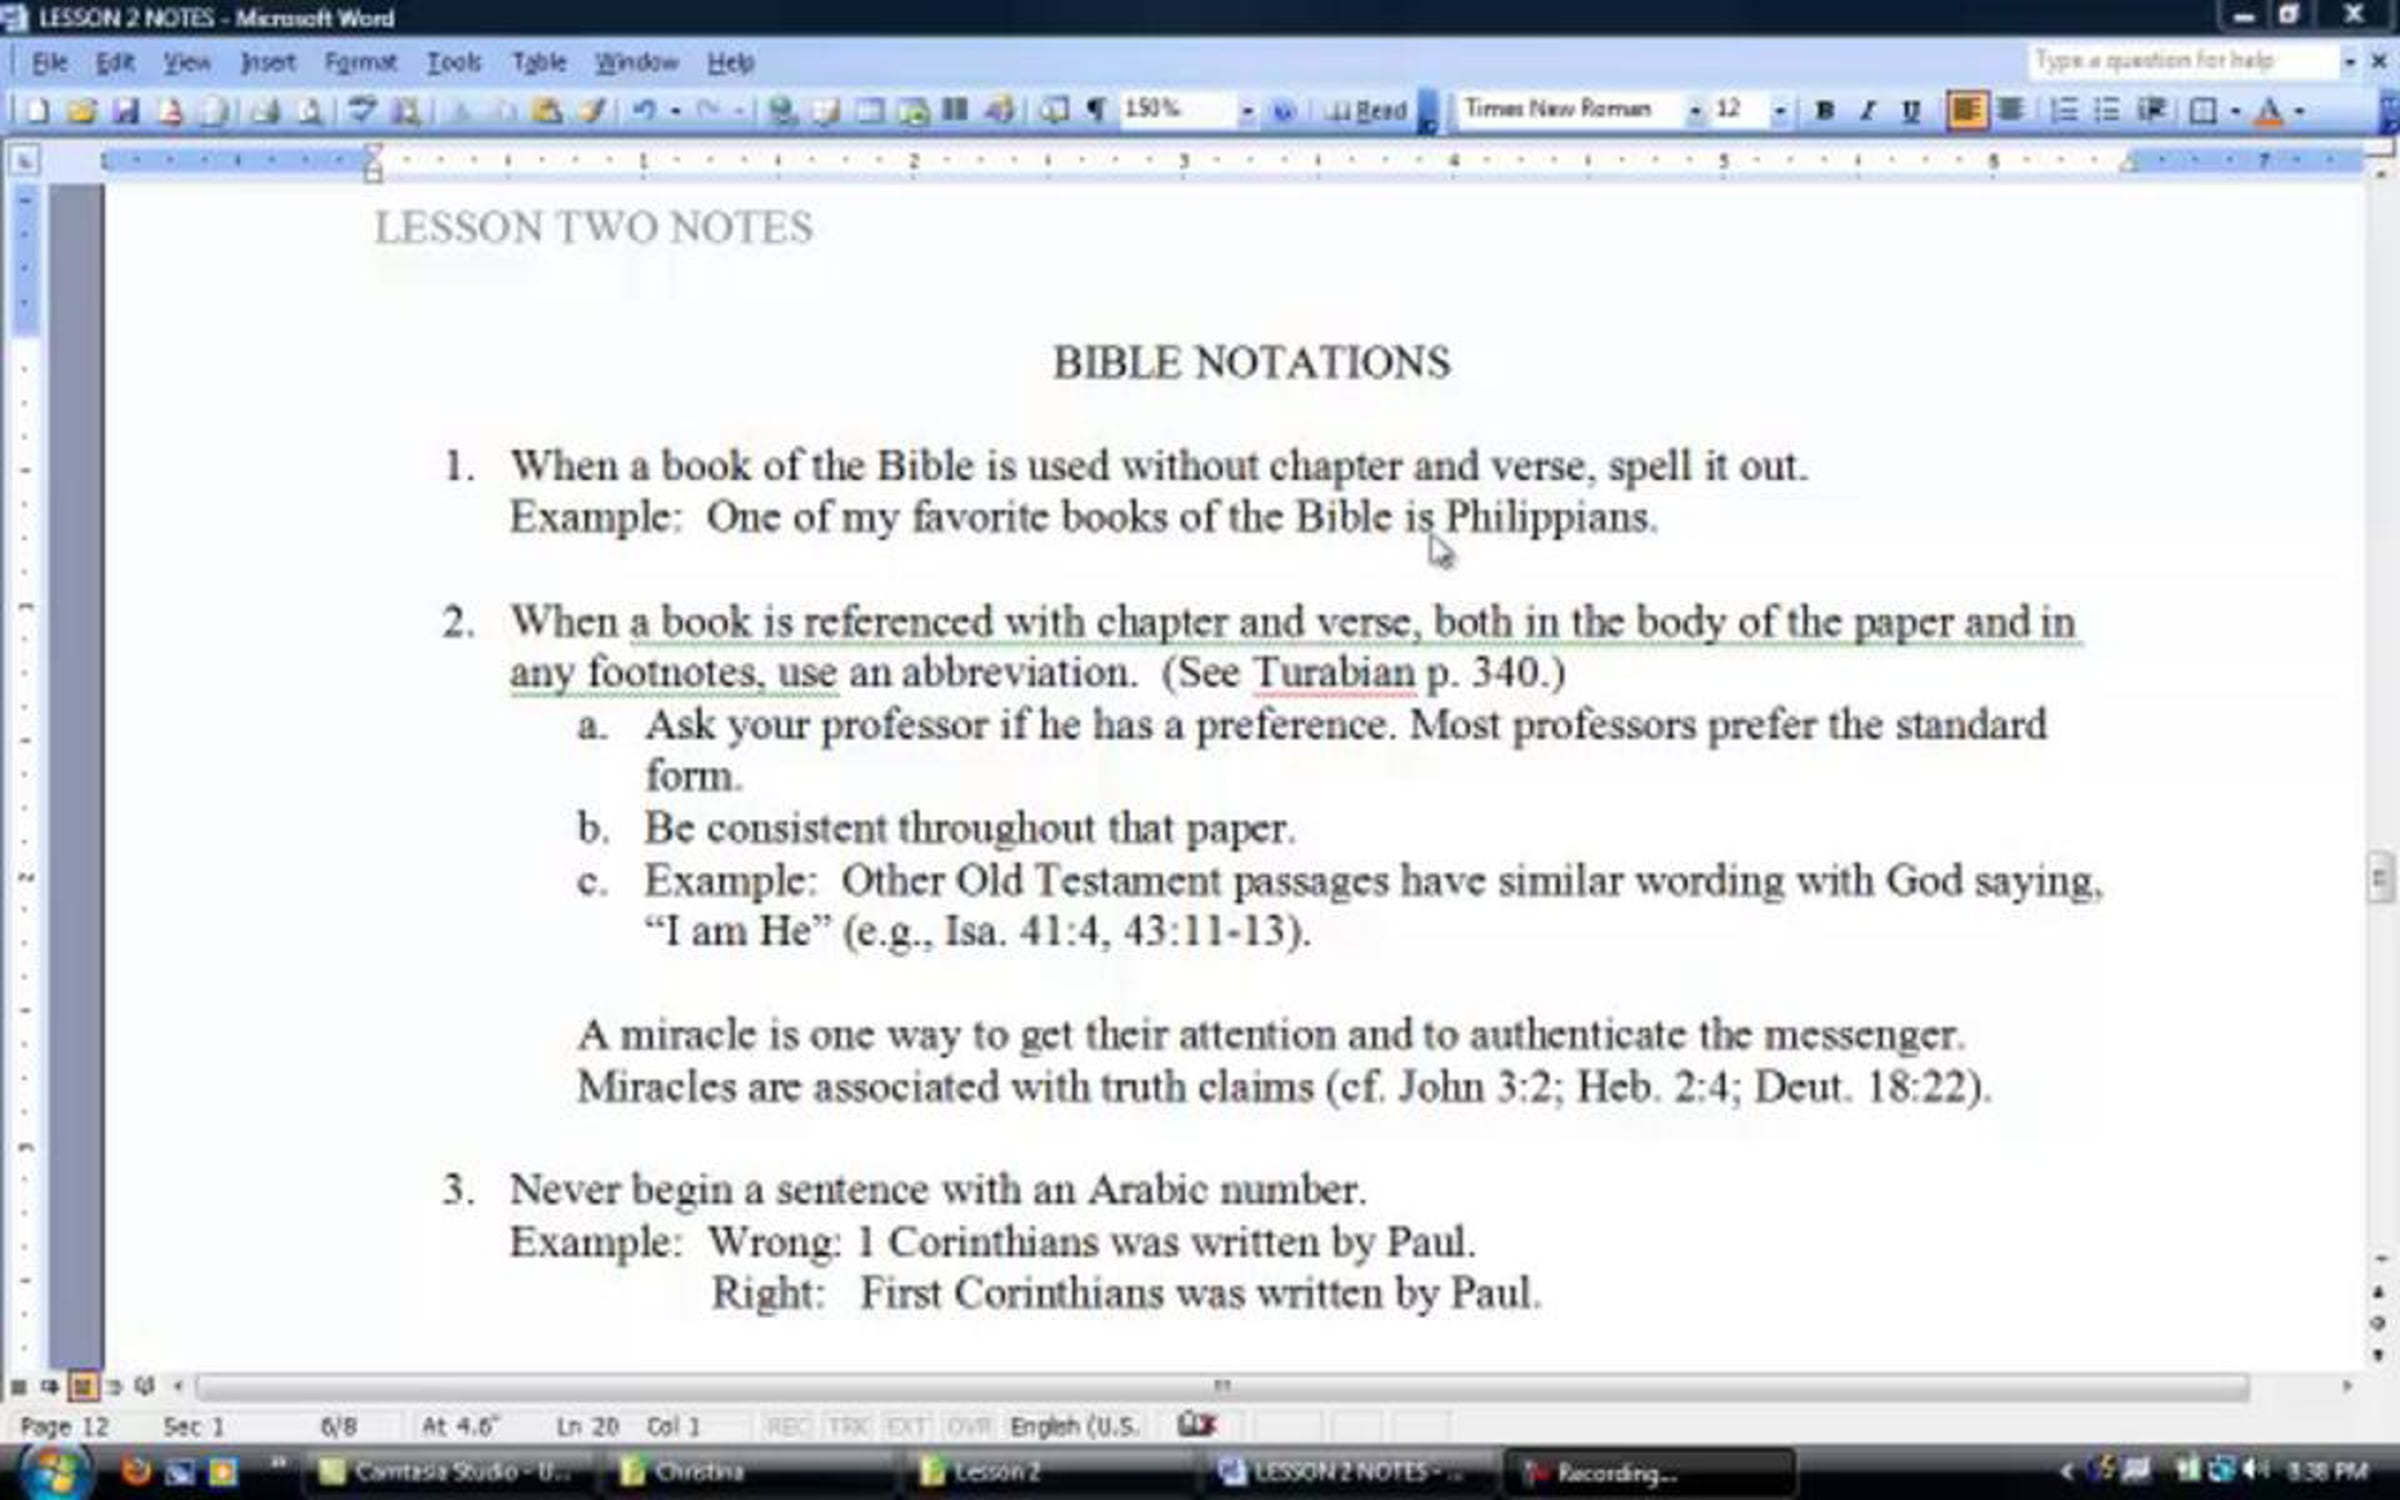Viewport: 2400px width, 1500px height.
Task: Open the 150% zoom dropdown
Action: pos(1246,110)
